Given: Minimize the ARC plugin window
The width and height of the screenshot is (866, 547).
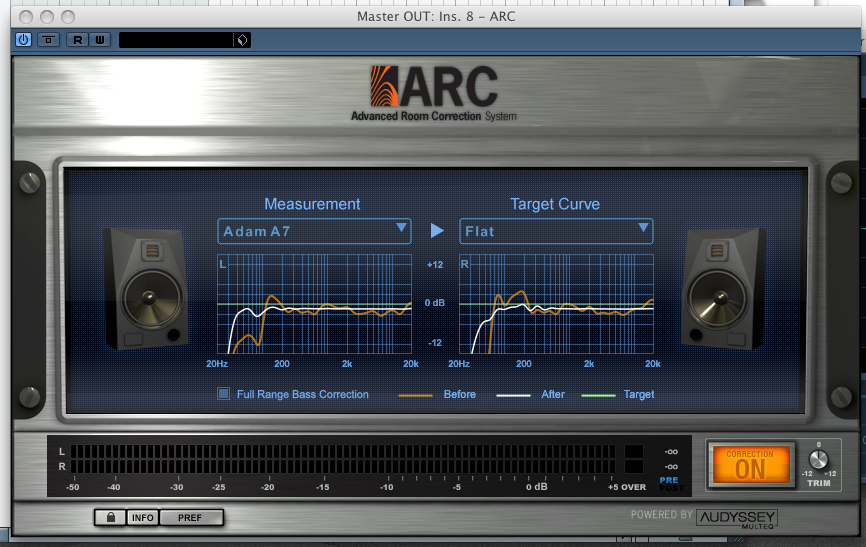Looking at the screenshot, I should (47, 17).
